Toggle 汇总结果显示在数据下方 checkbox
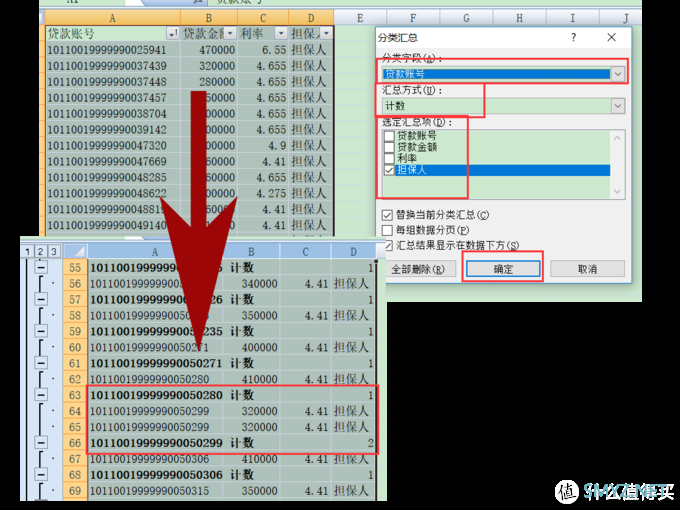680x510 pixels. (x=388, y=245)
